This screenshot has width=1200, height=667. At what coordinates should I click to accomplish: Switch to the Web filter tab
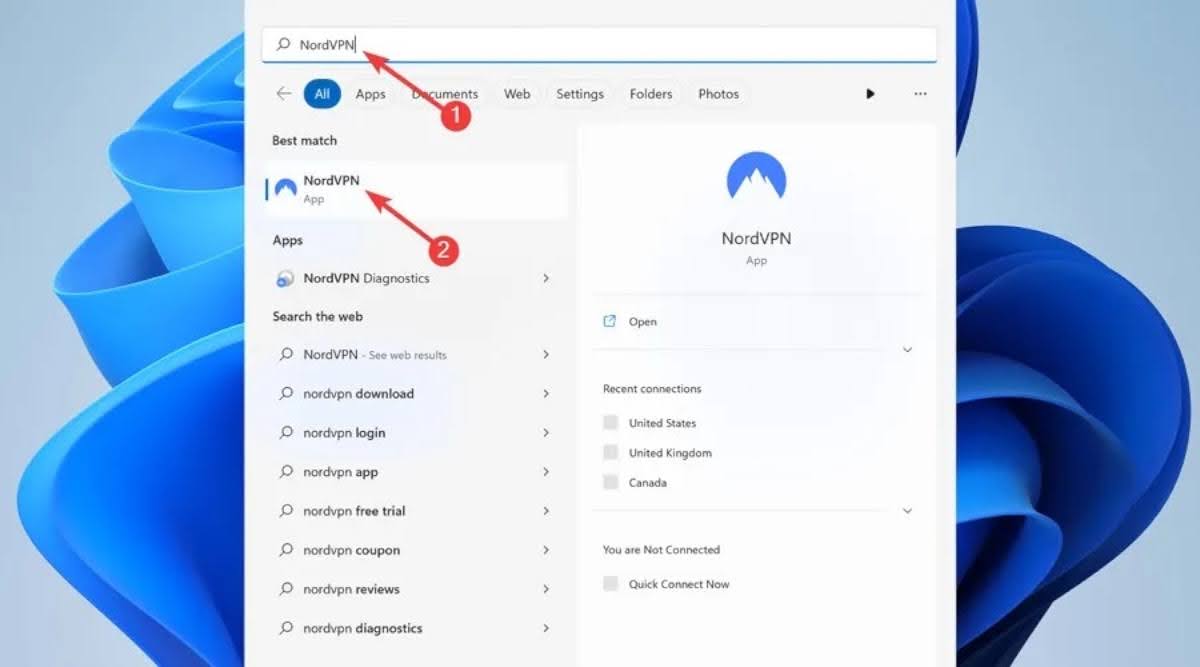coord(517,94)
